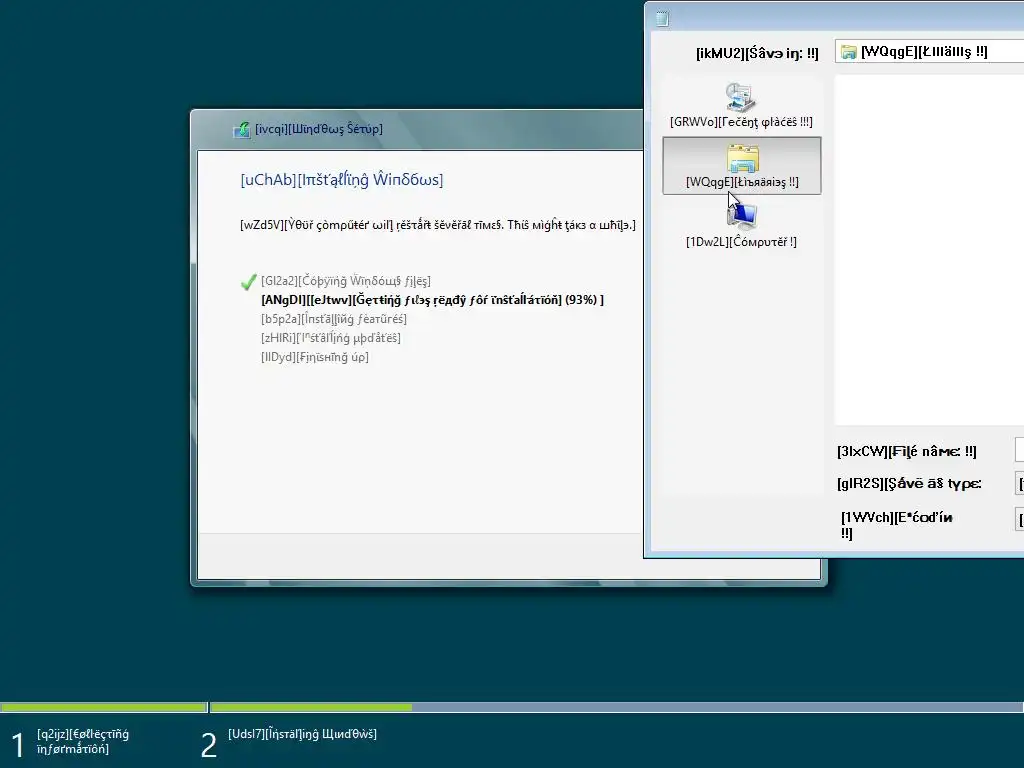Viewport: 1024px width, 768px height.
Task: Click the Collecting information progress segment
Action: coord(104,707)
